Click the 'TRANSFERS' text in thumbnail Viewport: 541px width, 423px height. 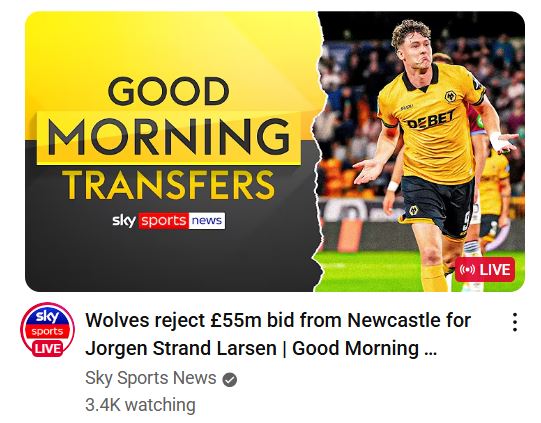[170, 185]
